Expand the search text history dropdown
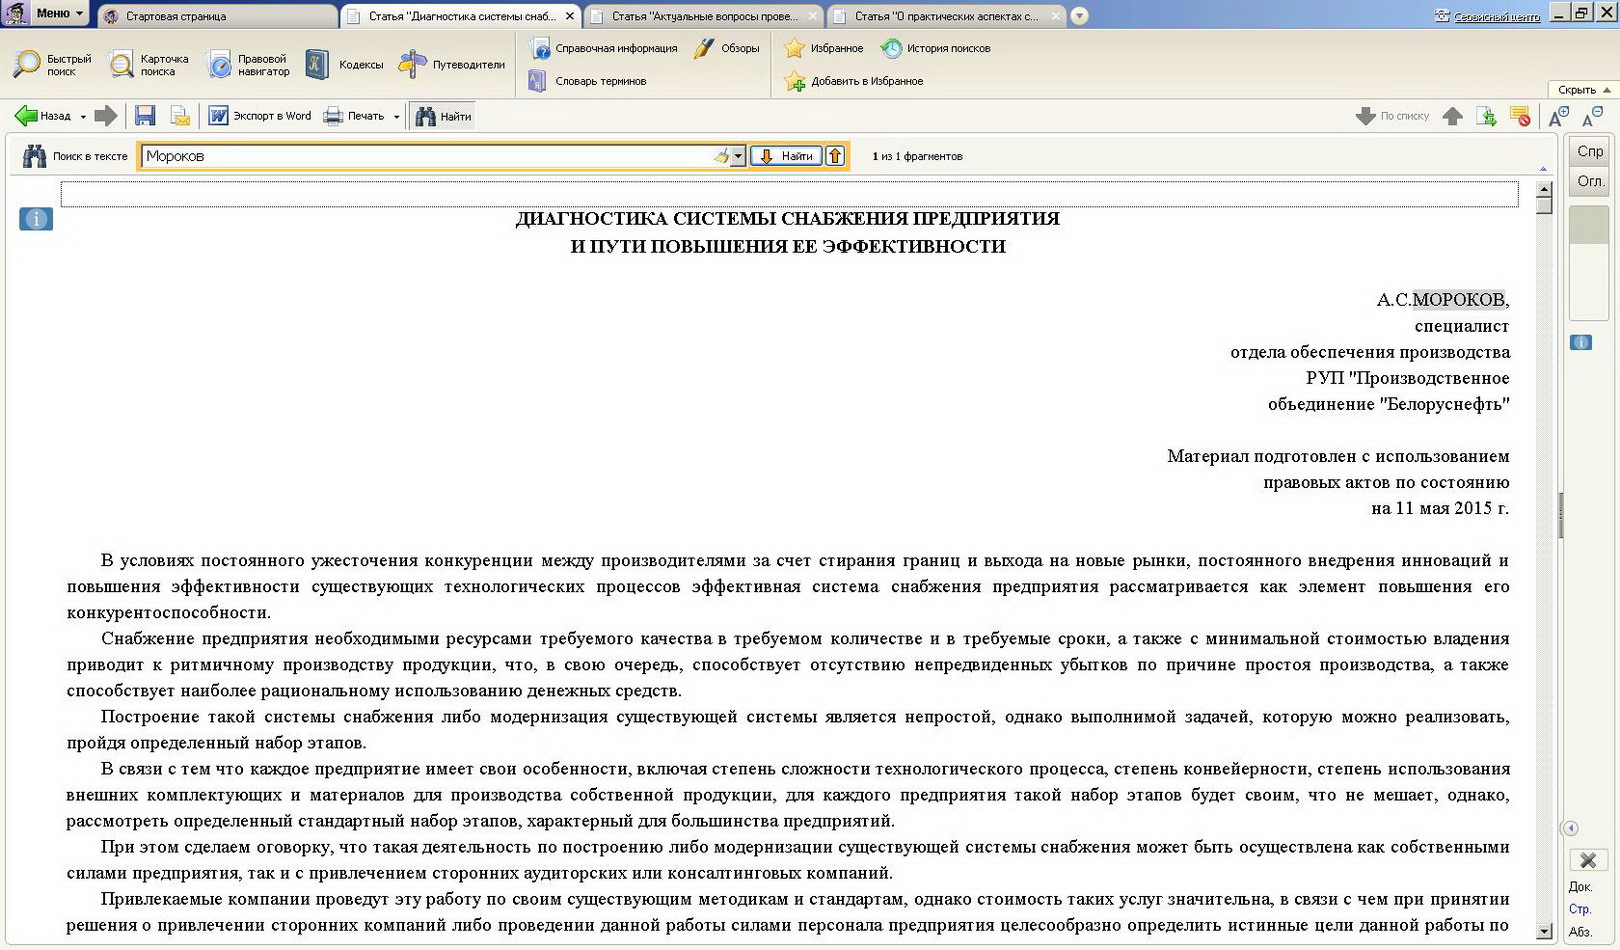 tap(738, 156)
